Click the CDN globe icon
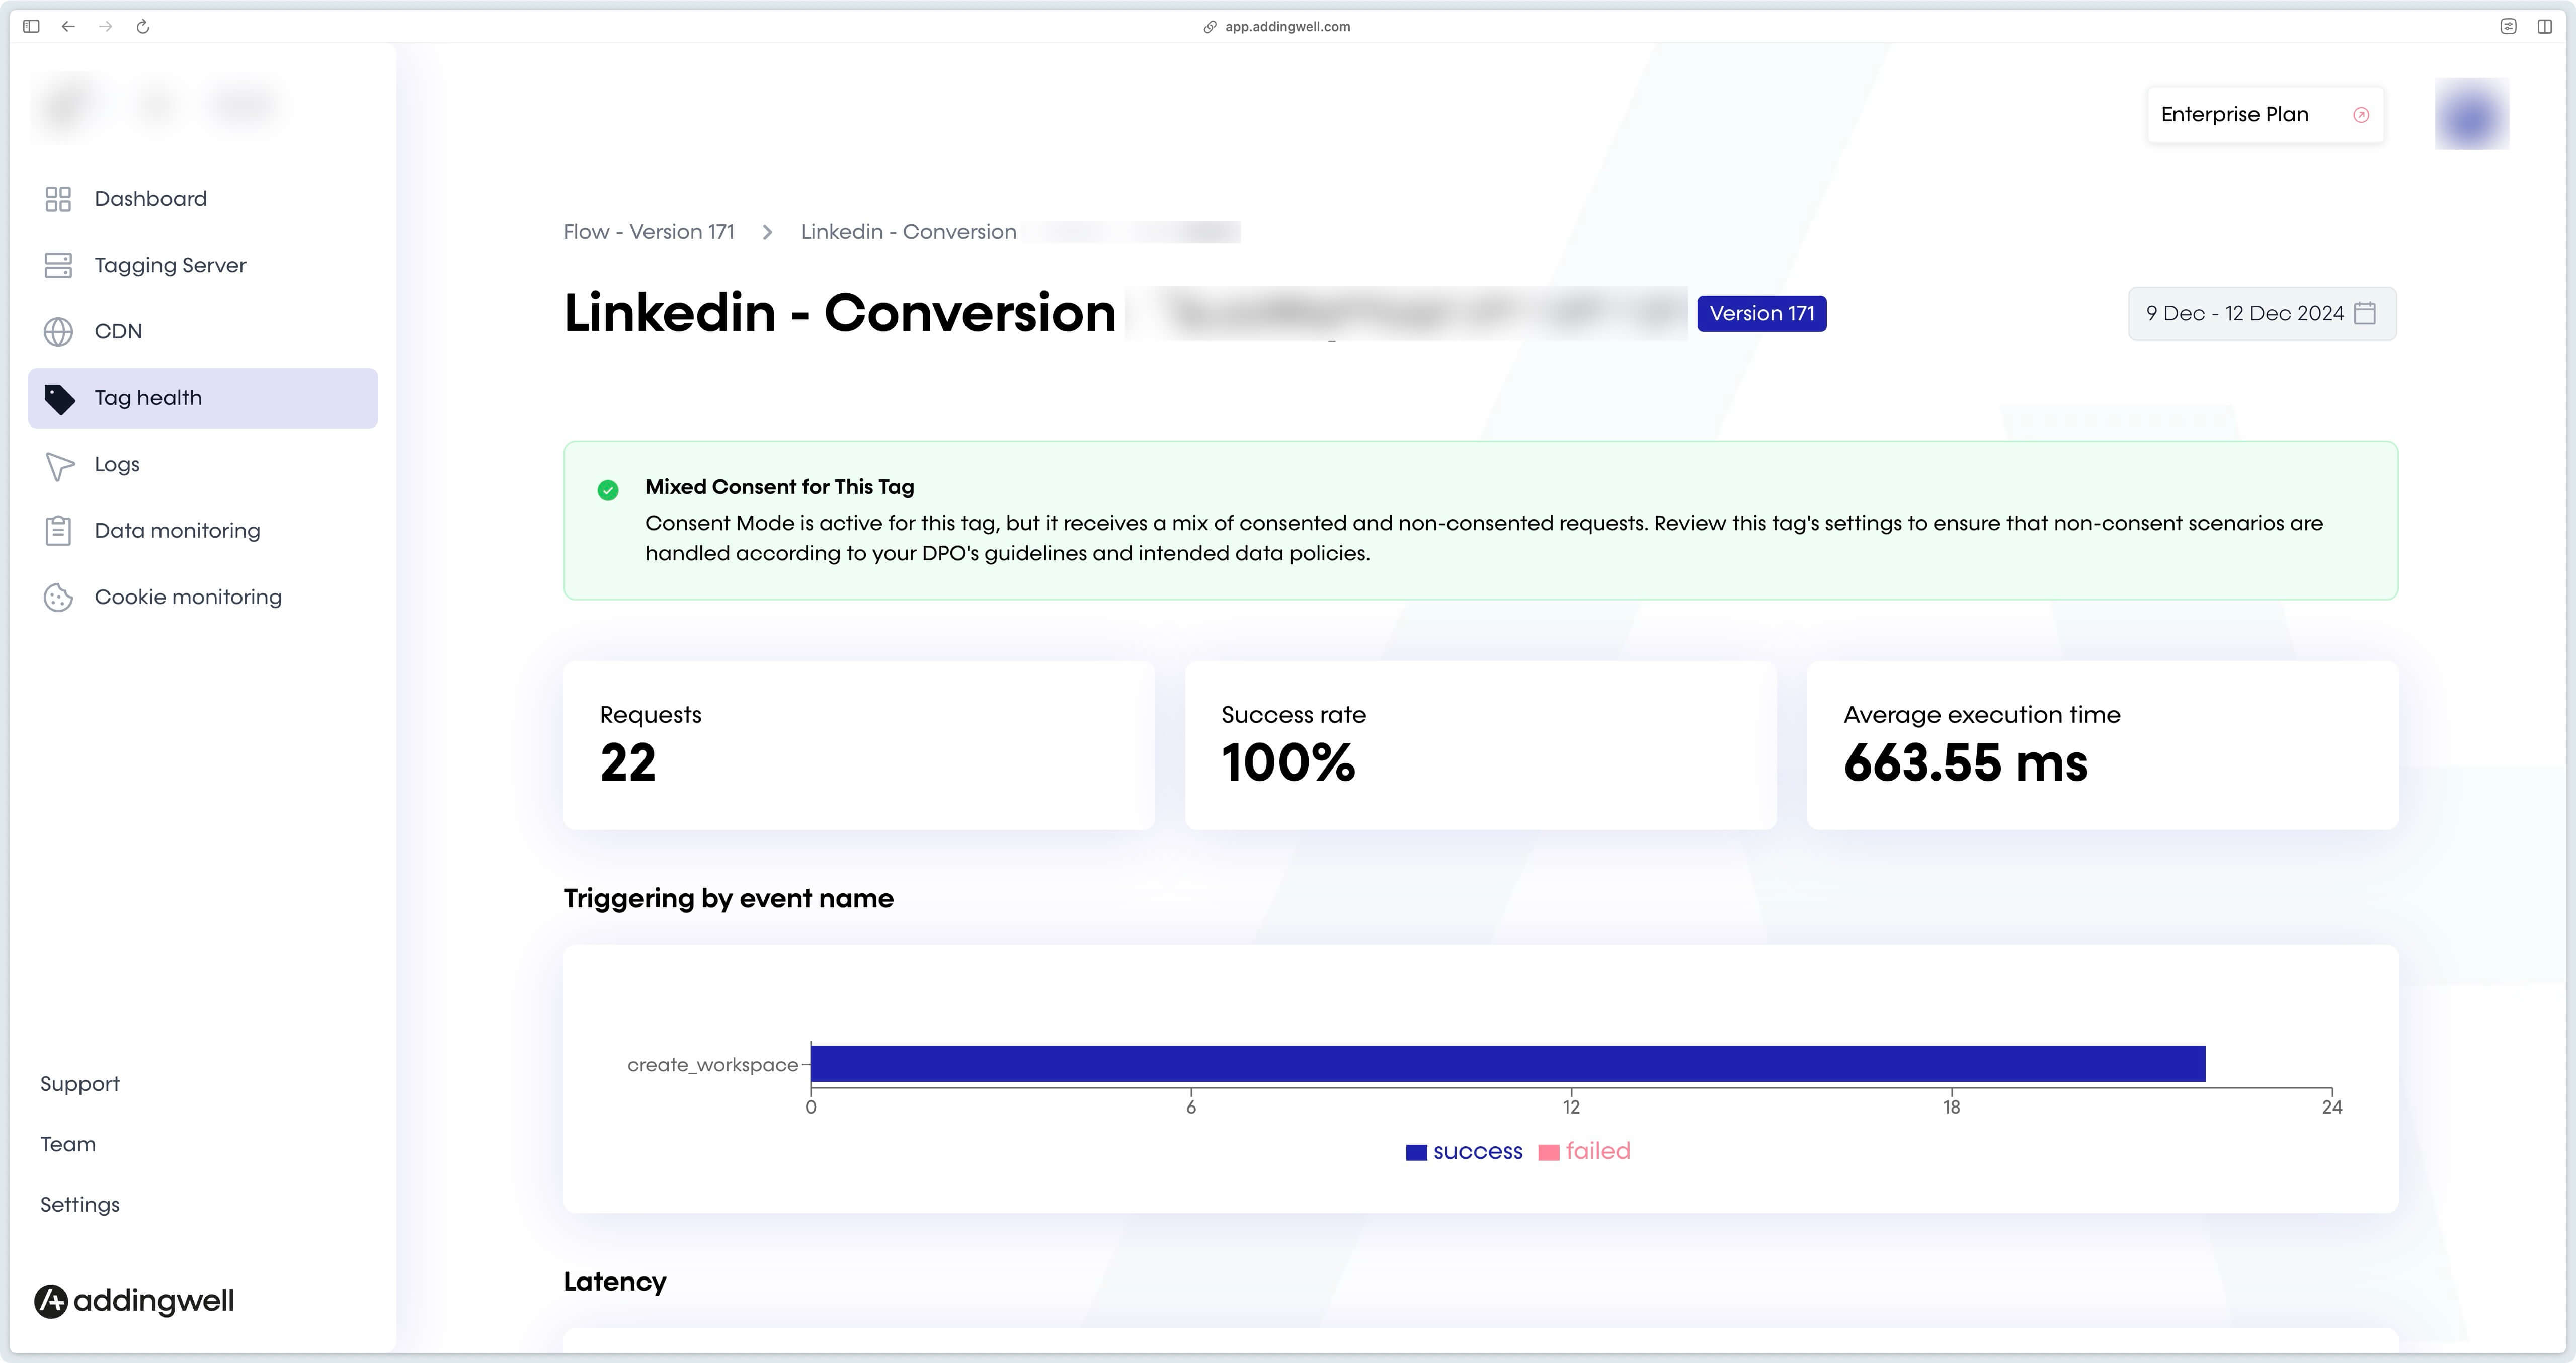The image size is (2576, 1363). (58, 332)
